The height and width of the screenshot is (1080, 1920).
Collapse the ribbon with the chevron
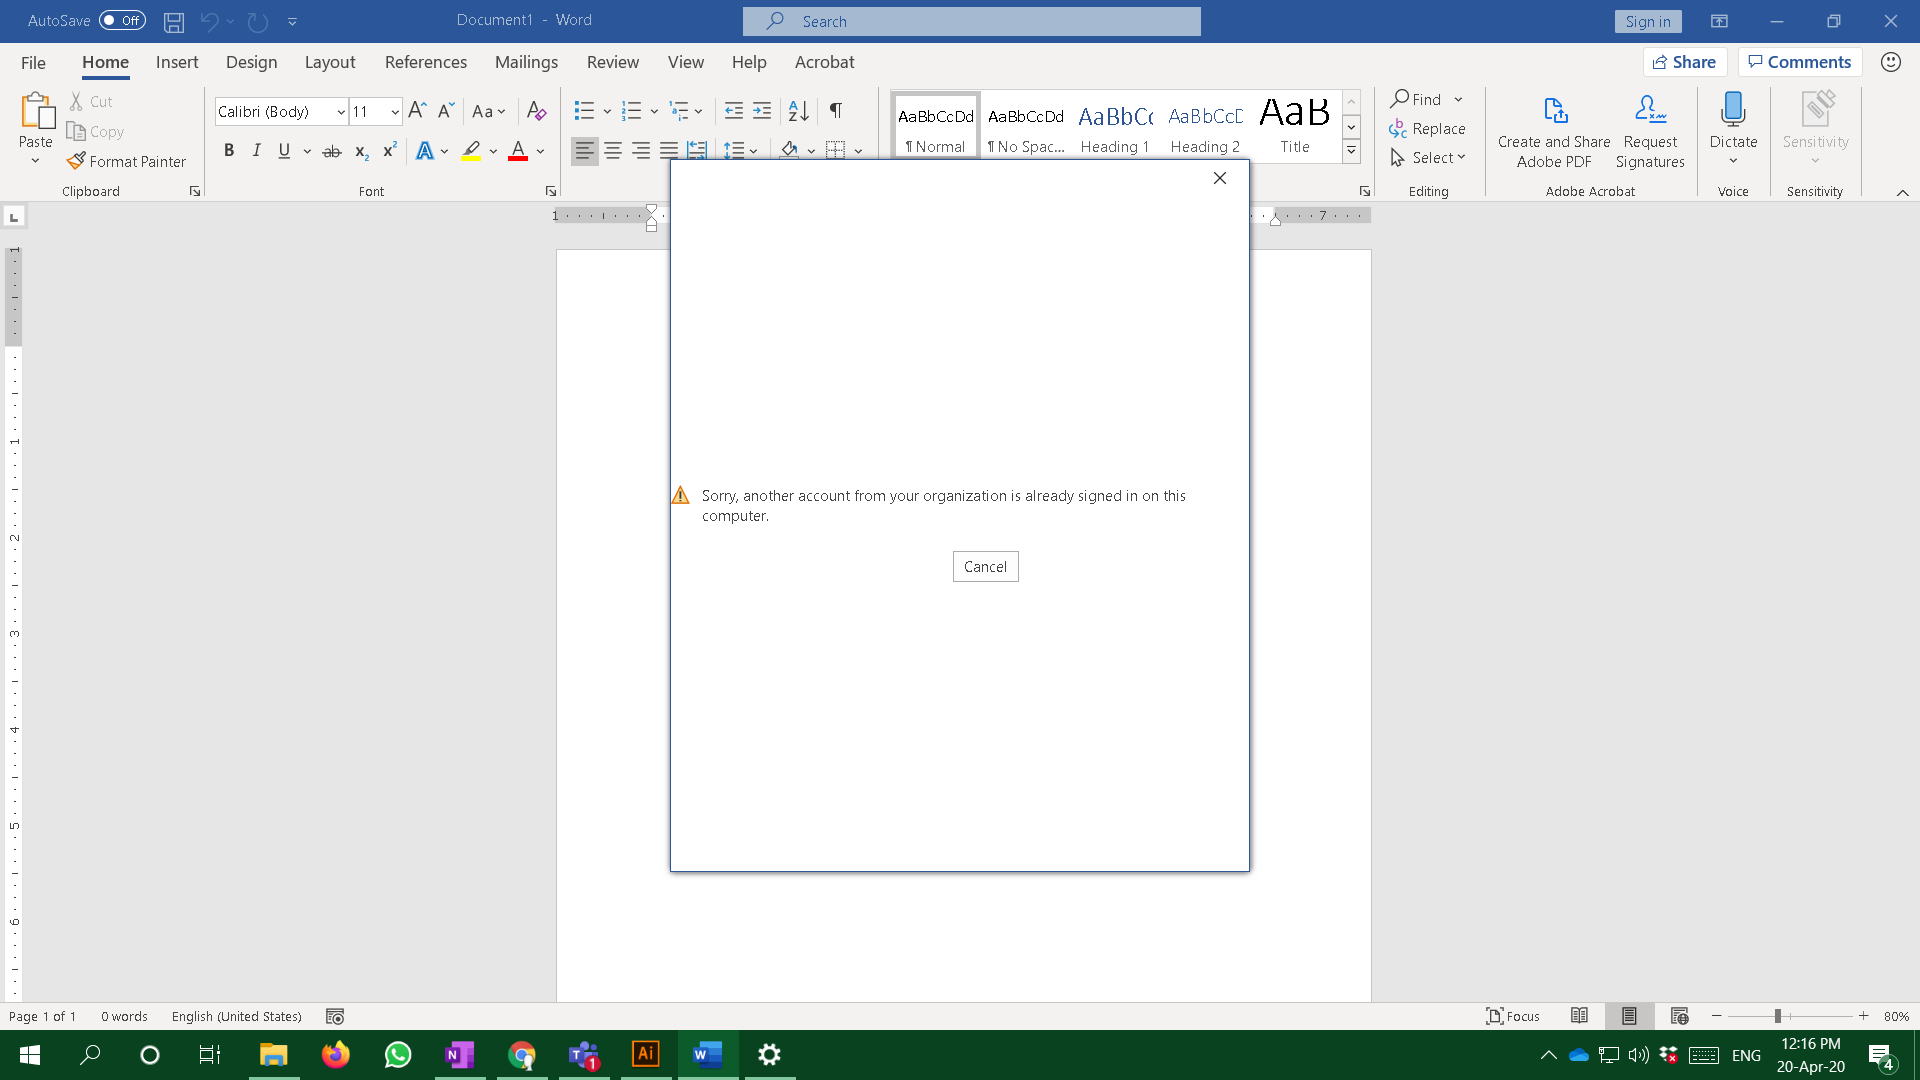click(1902, 192)
